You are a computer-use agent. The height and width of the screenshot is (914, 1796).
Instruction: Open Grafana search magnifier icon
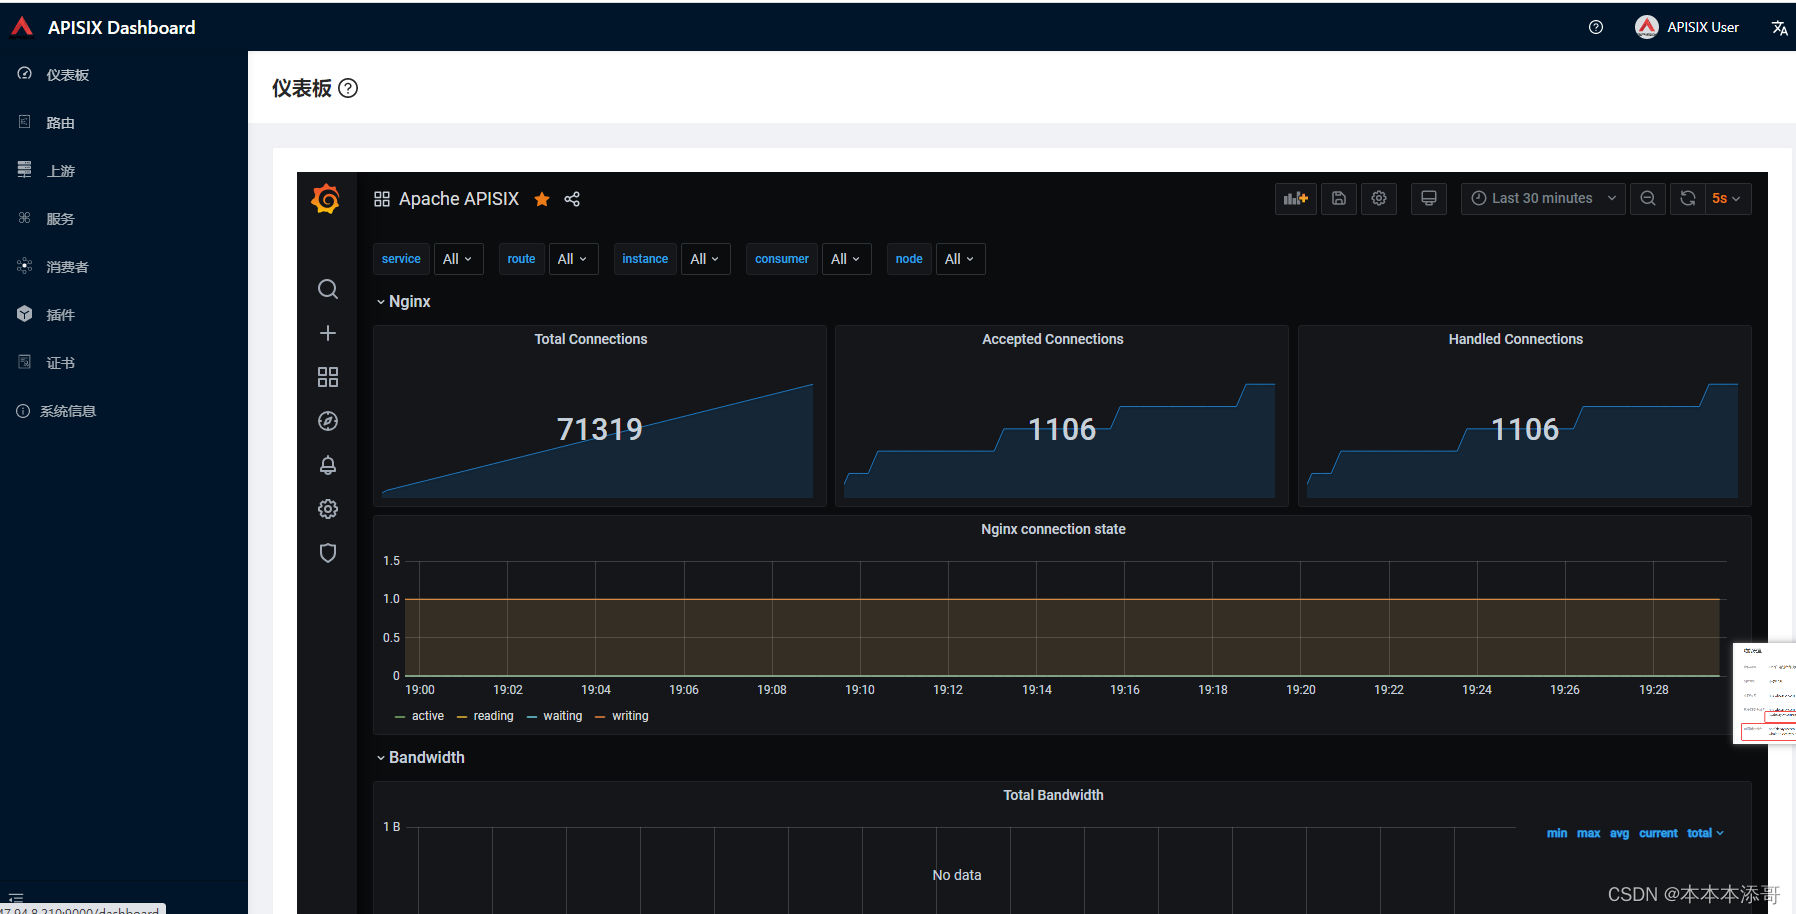point(328,289)
